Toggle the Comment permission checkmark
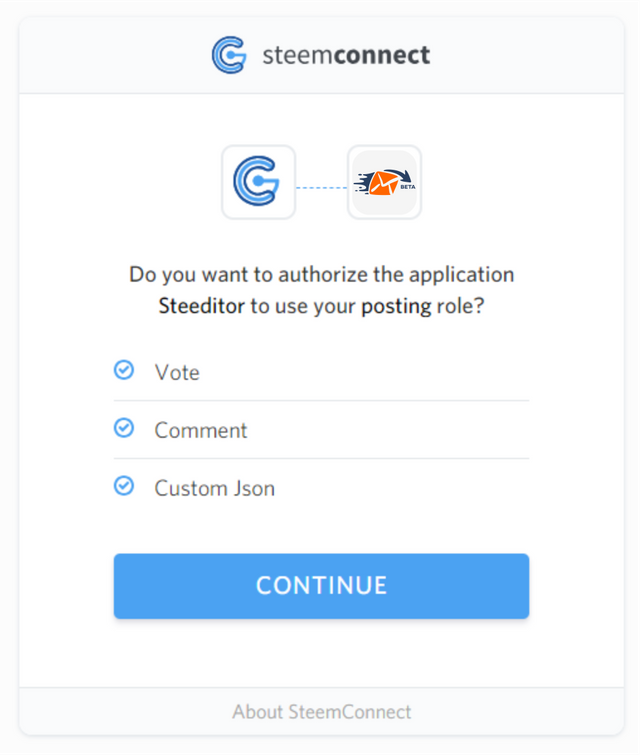The image size is (640, 755). click(x=124, y=428)
